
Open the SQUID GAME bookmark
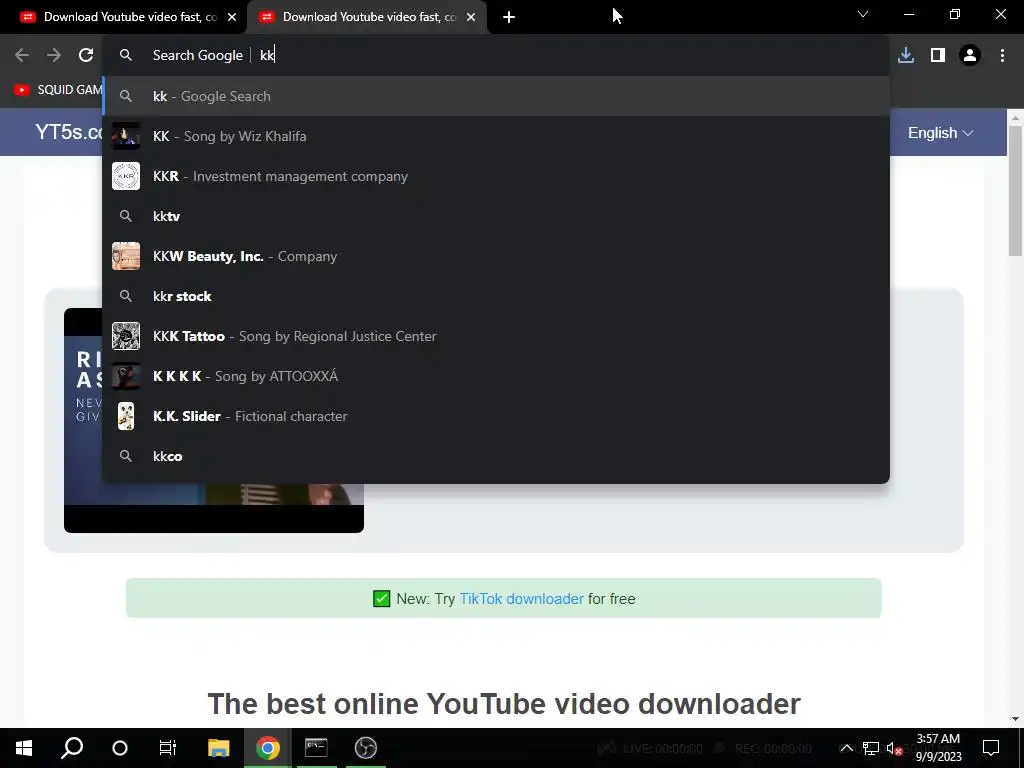click(57, 89)
